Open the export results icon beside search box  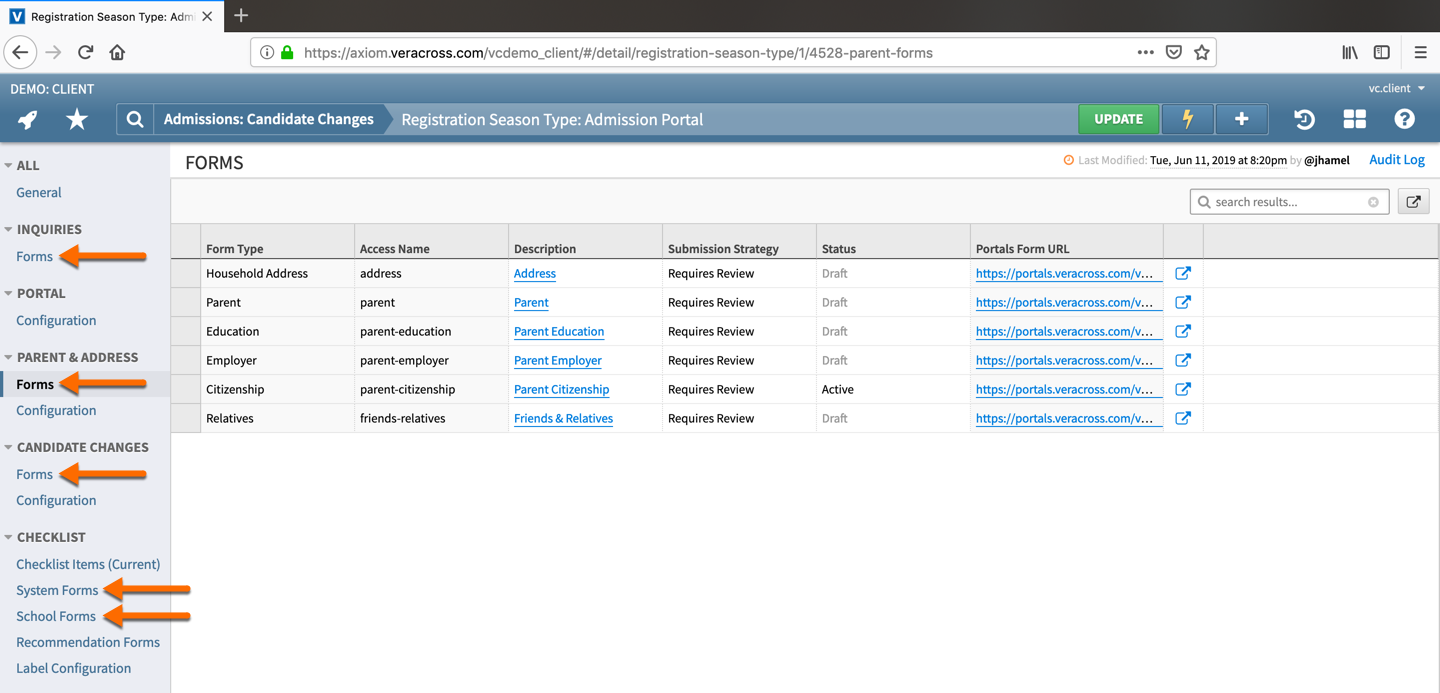(x=1413, y=201)
